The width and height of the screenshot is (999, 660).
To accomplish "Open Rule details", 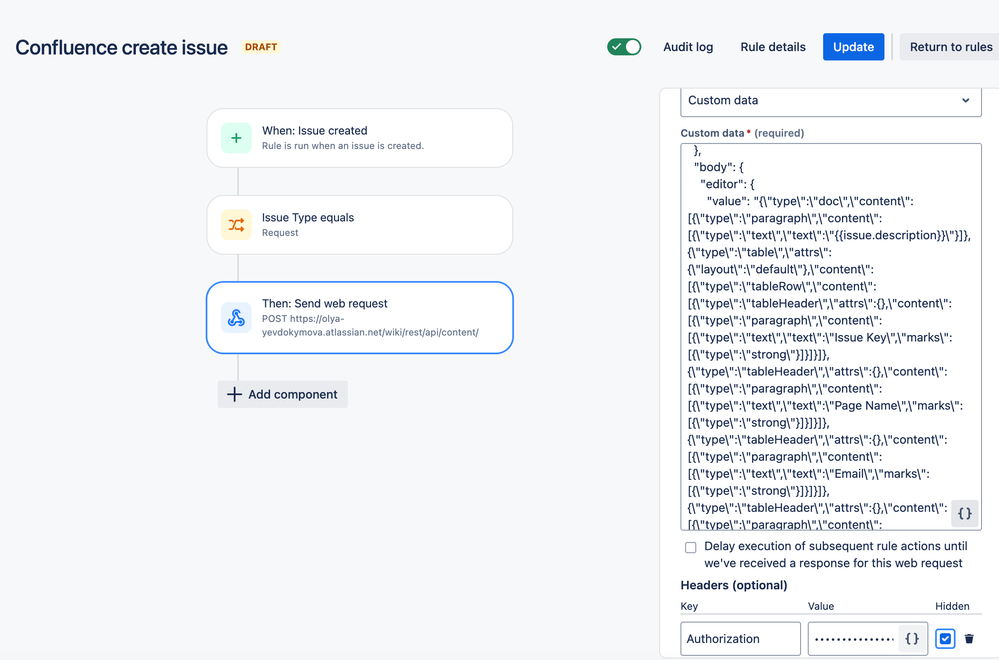I will 773,47.
